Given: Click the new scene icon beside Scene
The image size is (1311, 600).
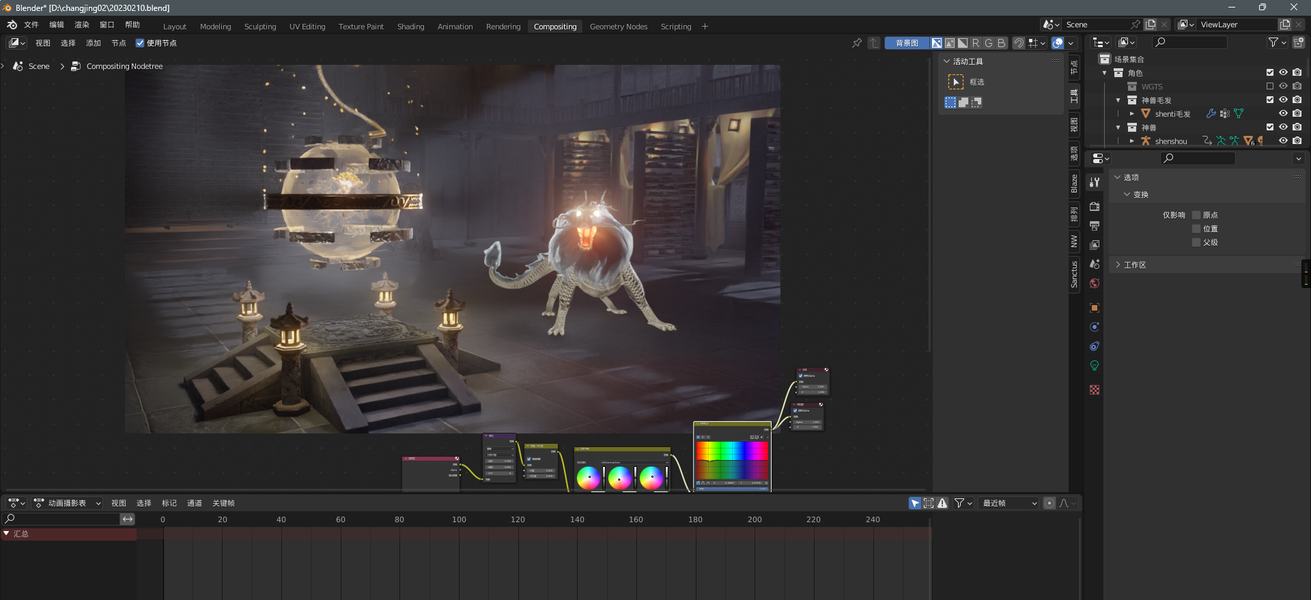Looking at the screenshot, I should point(1150,25).
